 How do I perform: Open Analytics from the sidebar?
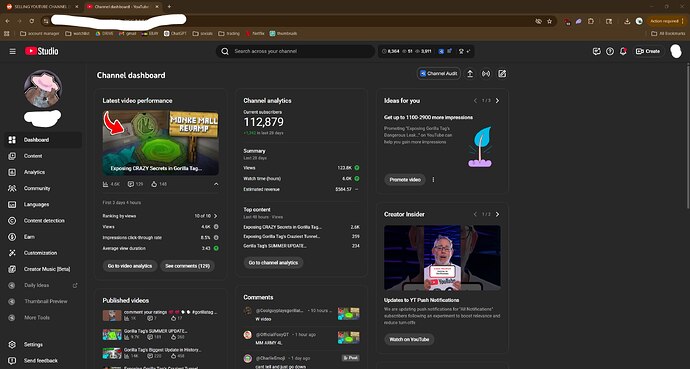click(43, 172)
